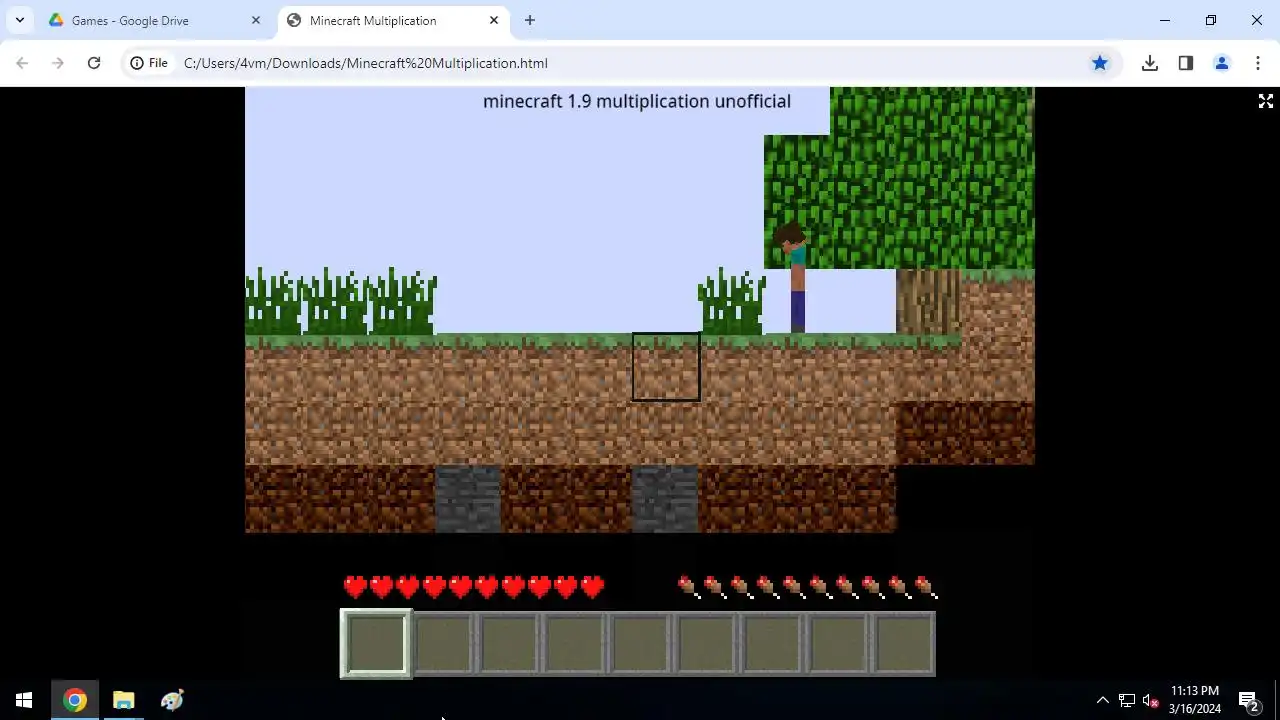Click the oak tree trunk
This screenshot has width=1280, height=720.
point(928,301)
